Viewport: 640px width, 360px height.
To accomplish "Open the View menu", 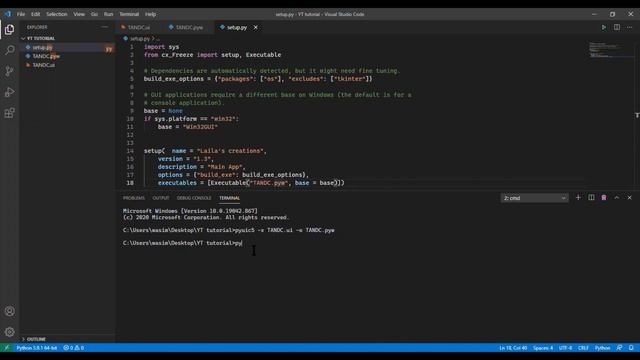I will pos(79,14).
